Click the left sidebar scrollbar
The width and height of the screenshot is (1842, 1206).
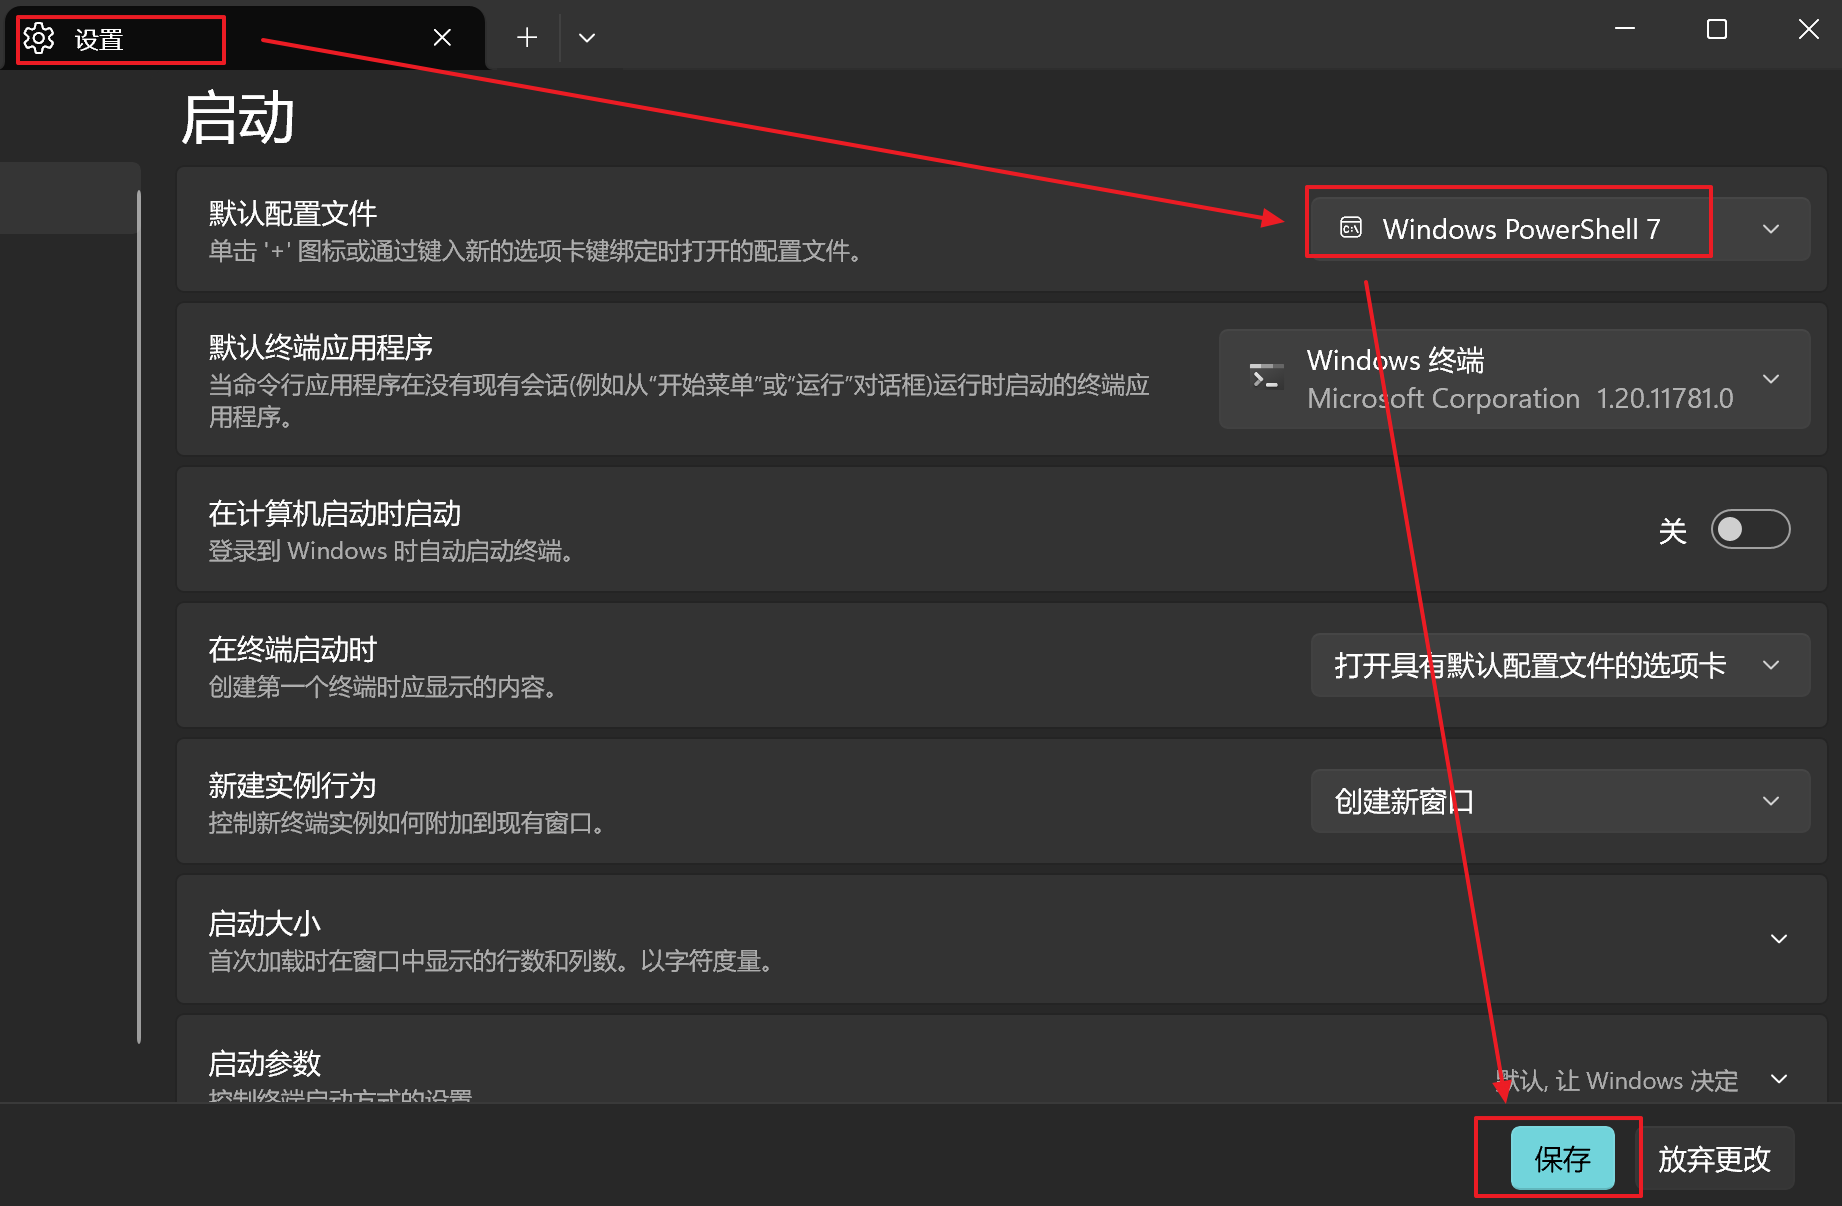139,616
